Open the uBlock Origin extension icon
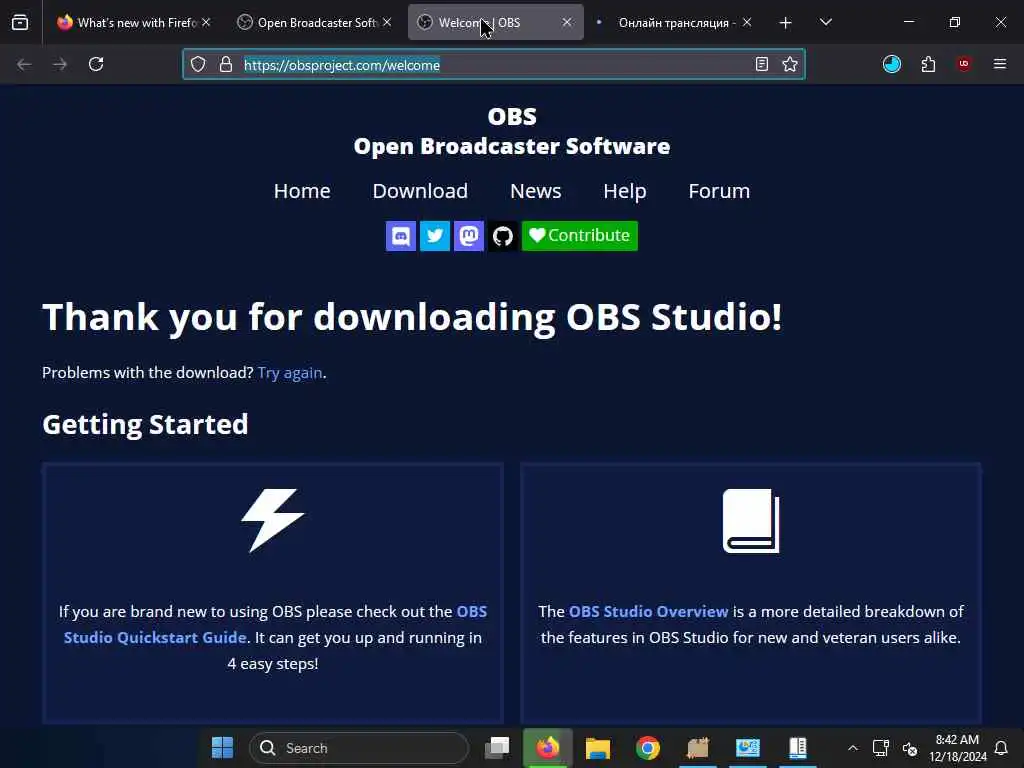This screenshot has height=768, width=1024. (x=964, y=64)
